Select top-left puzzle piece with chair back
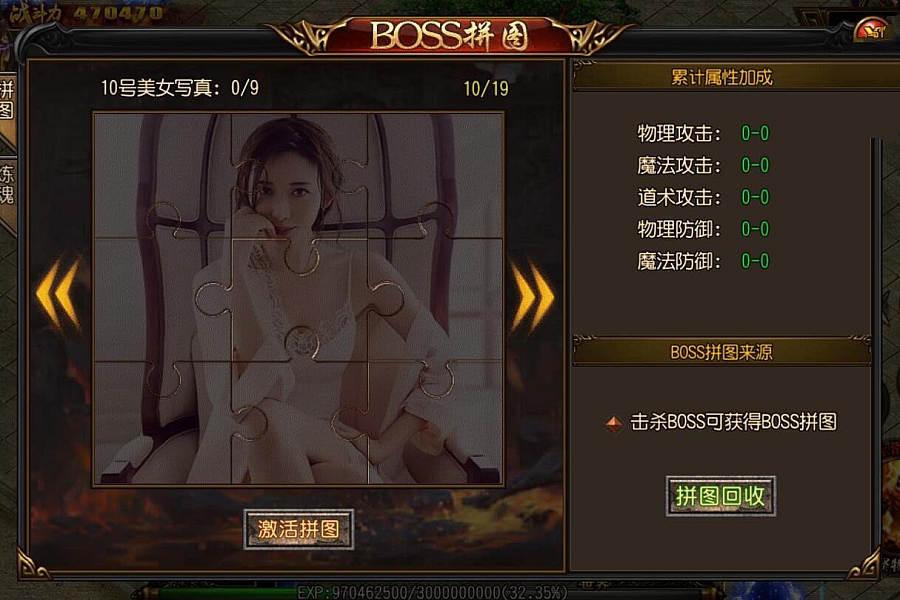This screenshot has height=600, width=900. [x=162, y=176]
